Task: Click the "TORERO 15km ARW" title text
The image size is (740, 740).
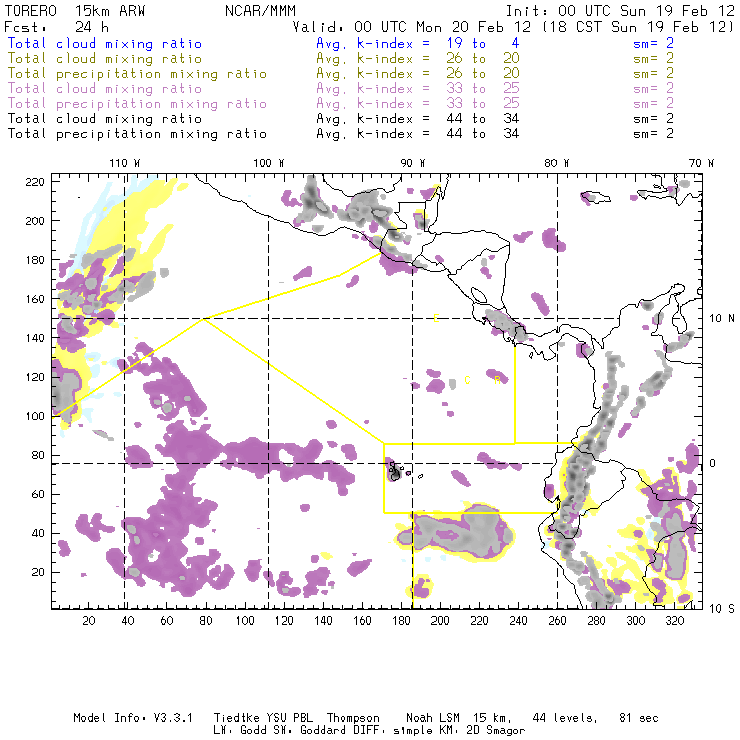Action: 75,11
